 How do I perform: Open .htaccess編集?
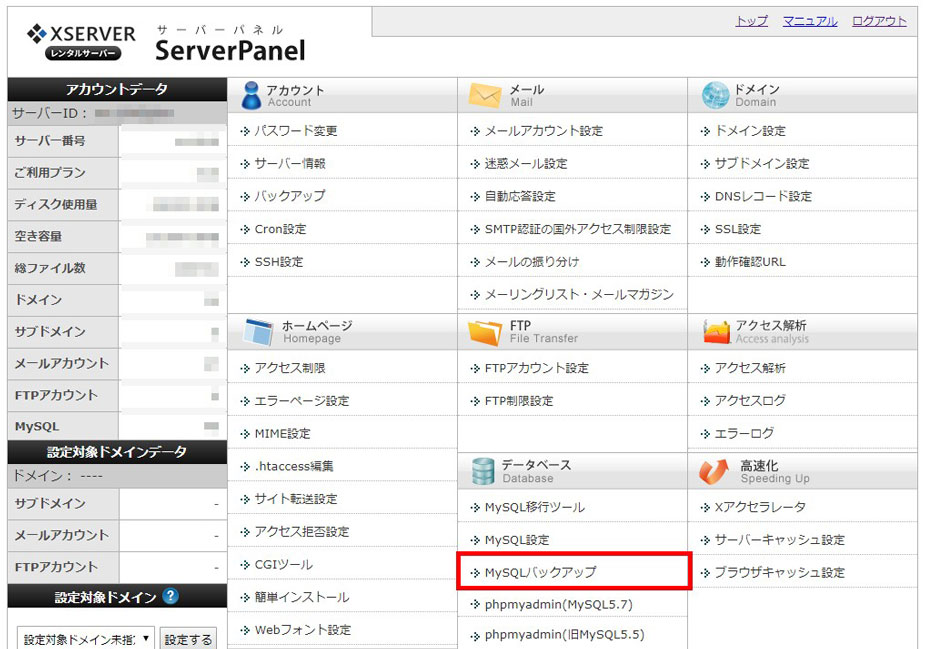click(x=294, y=466)
